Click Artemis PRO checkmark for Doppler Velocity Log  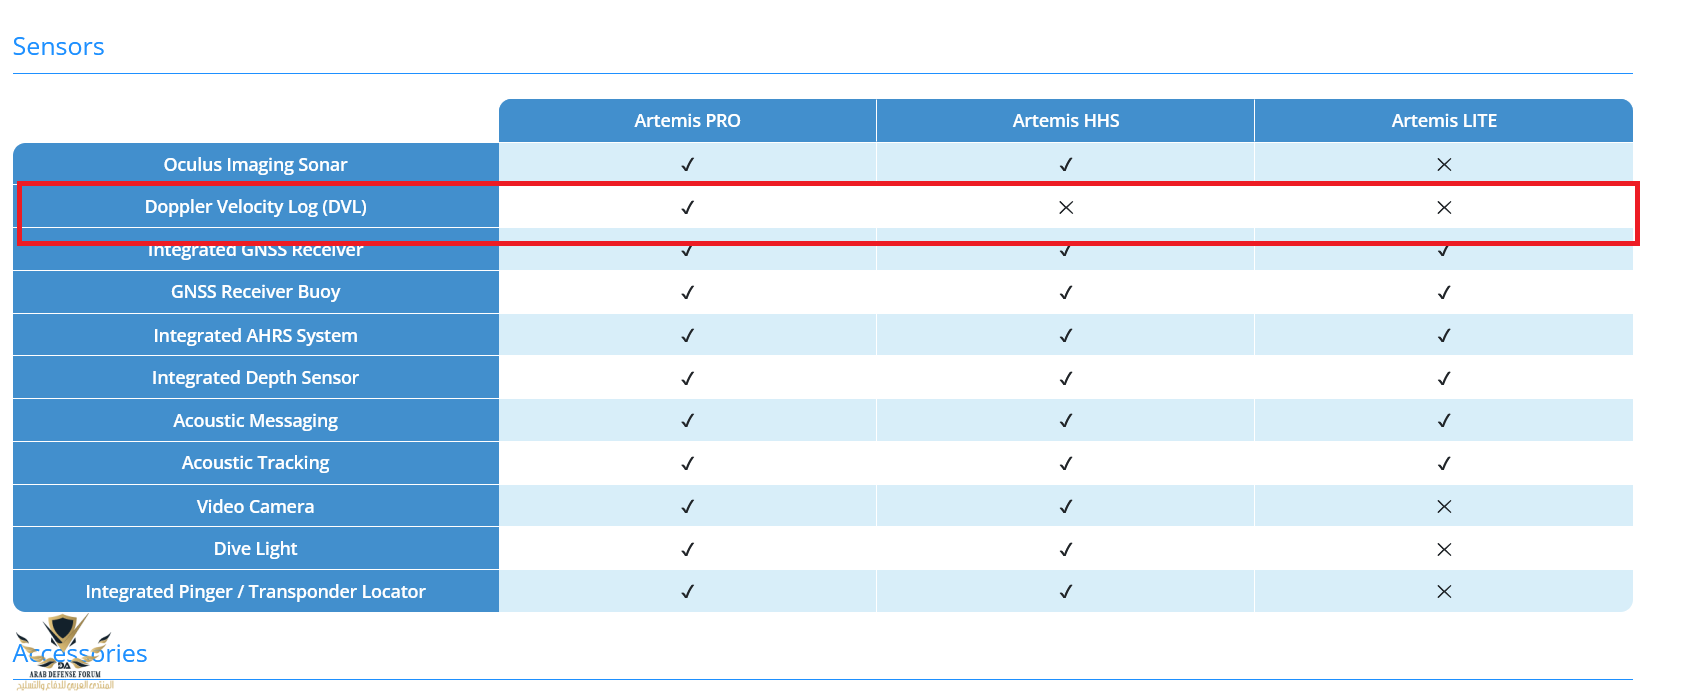coord(687,208)
